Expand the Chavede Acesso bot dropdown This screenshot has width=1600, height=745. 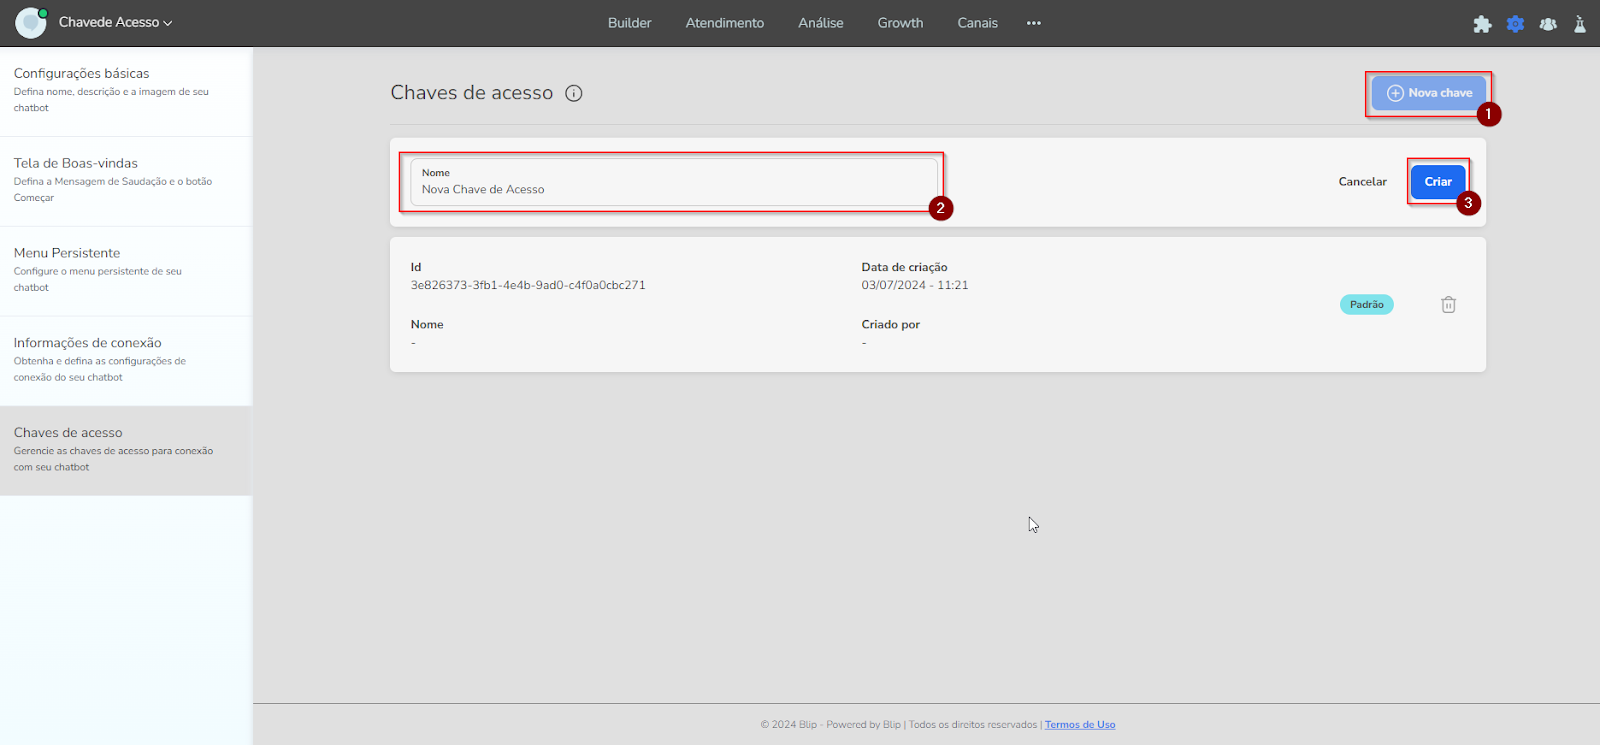pyautogui.click(x=116, y=22)
